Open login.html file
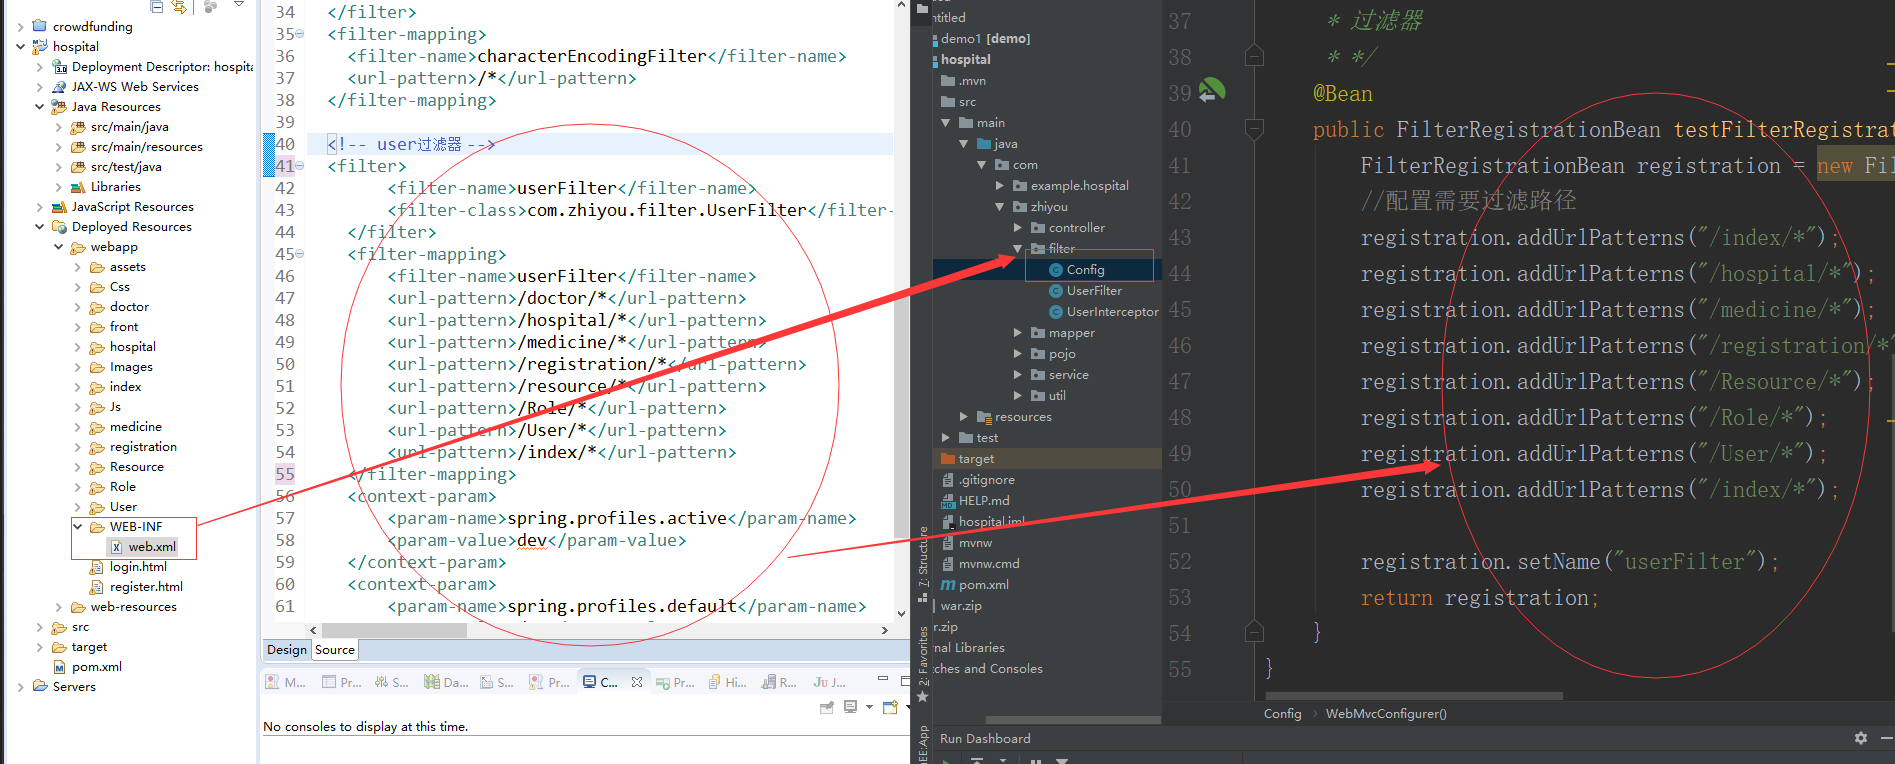 128,566
